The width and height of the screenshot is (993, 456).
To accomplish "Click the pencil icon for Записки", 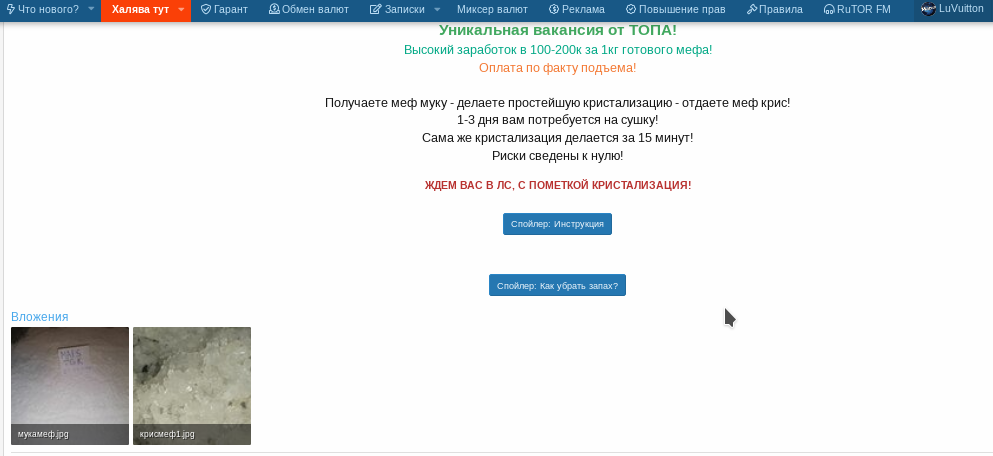I will [x=375, y=10].
